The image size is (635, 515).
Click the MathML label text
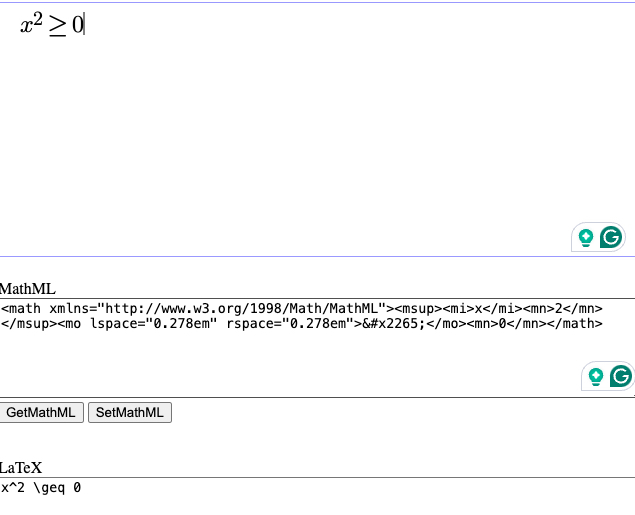pos(28,289)
